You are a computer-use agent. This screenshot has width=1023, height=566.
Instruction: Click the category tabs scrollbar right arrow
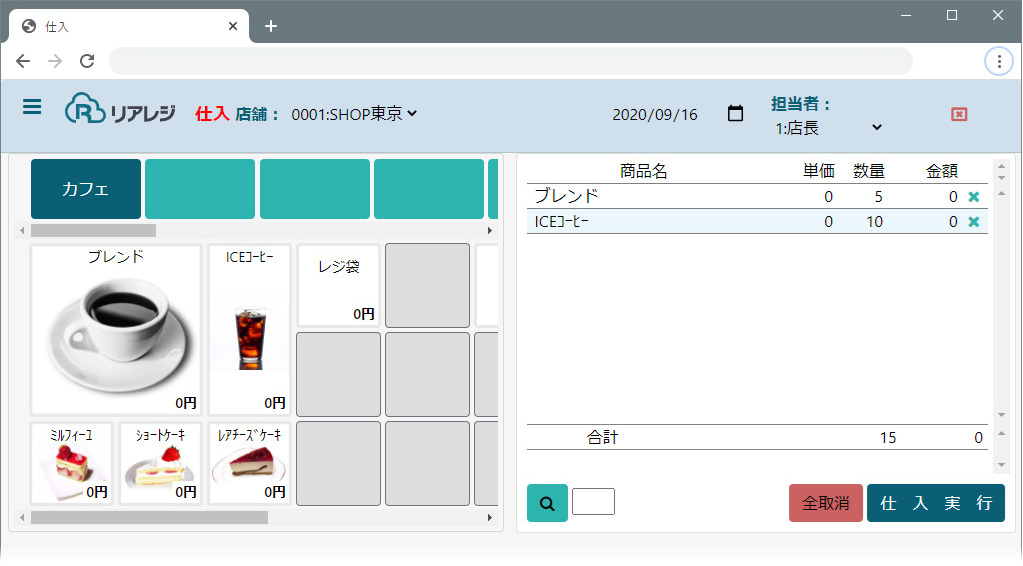pyautogui.click(x=490, y=231)
